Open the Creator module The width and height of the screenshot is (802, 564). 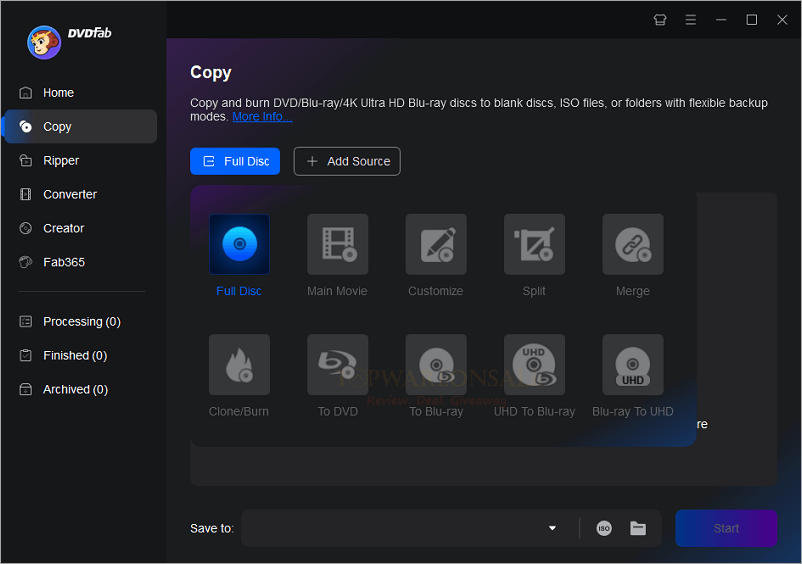[79, 228]
